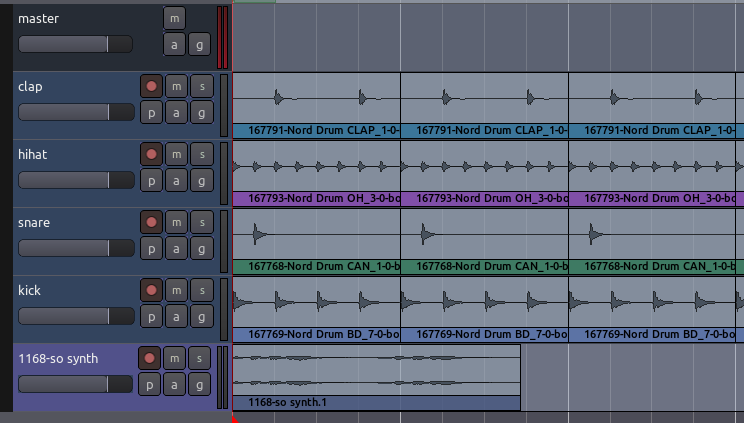Open the clap track automation menu
The height and width of the screenshot is (423, 744).
177,113
